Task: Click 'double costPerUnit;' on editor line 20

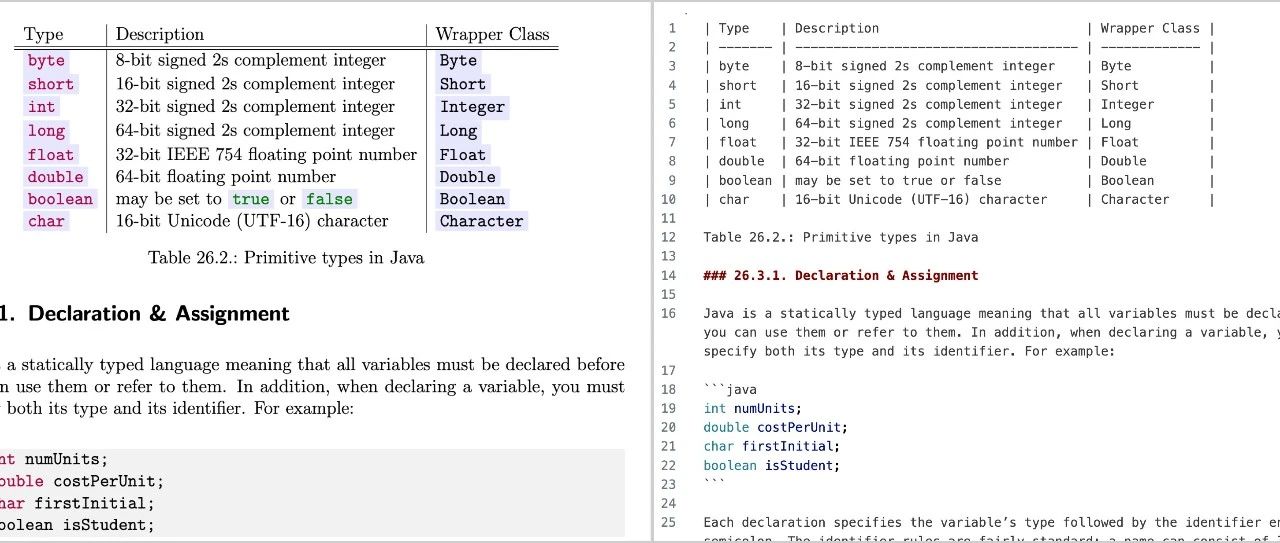Action: coord(776,427)
